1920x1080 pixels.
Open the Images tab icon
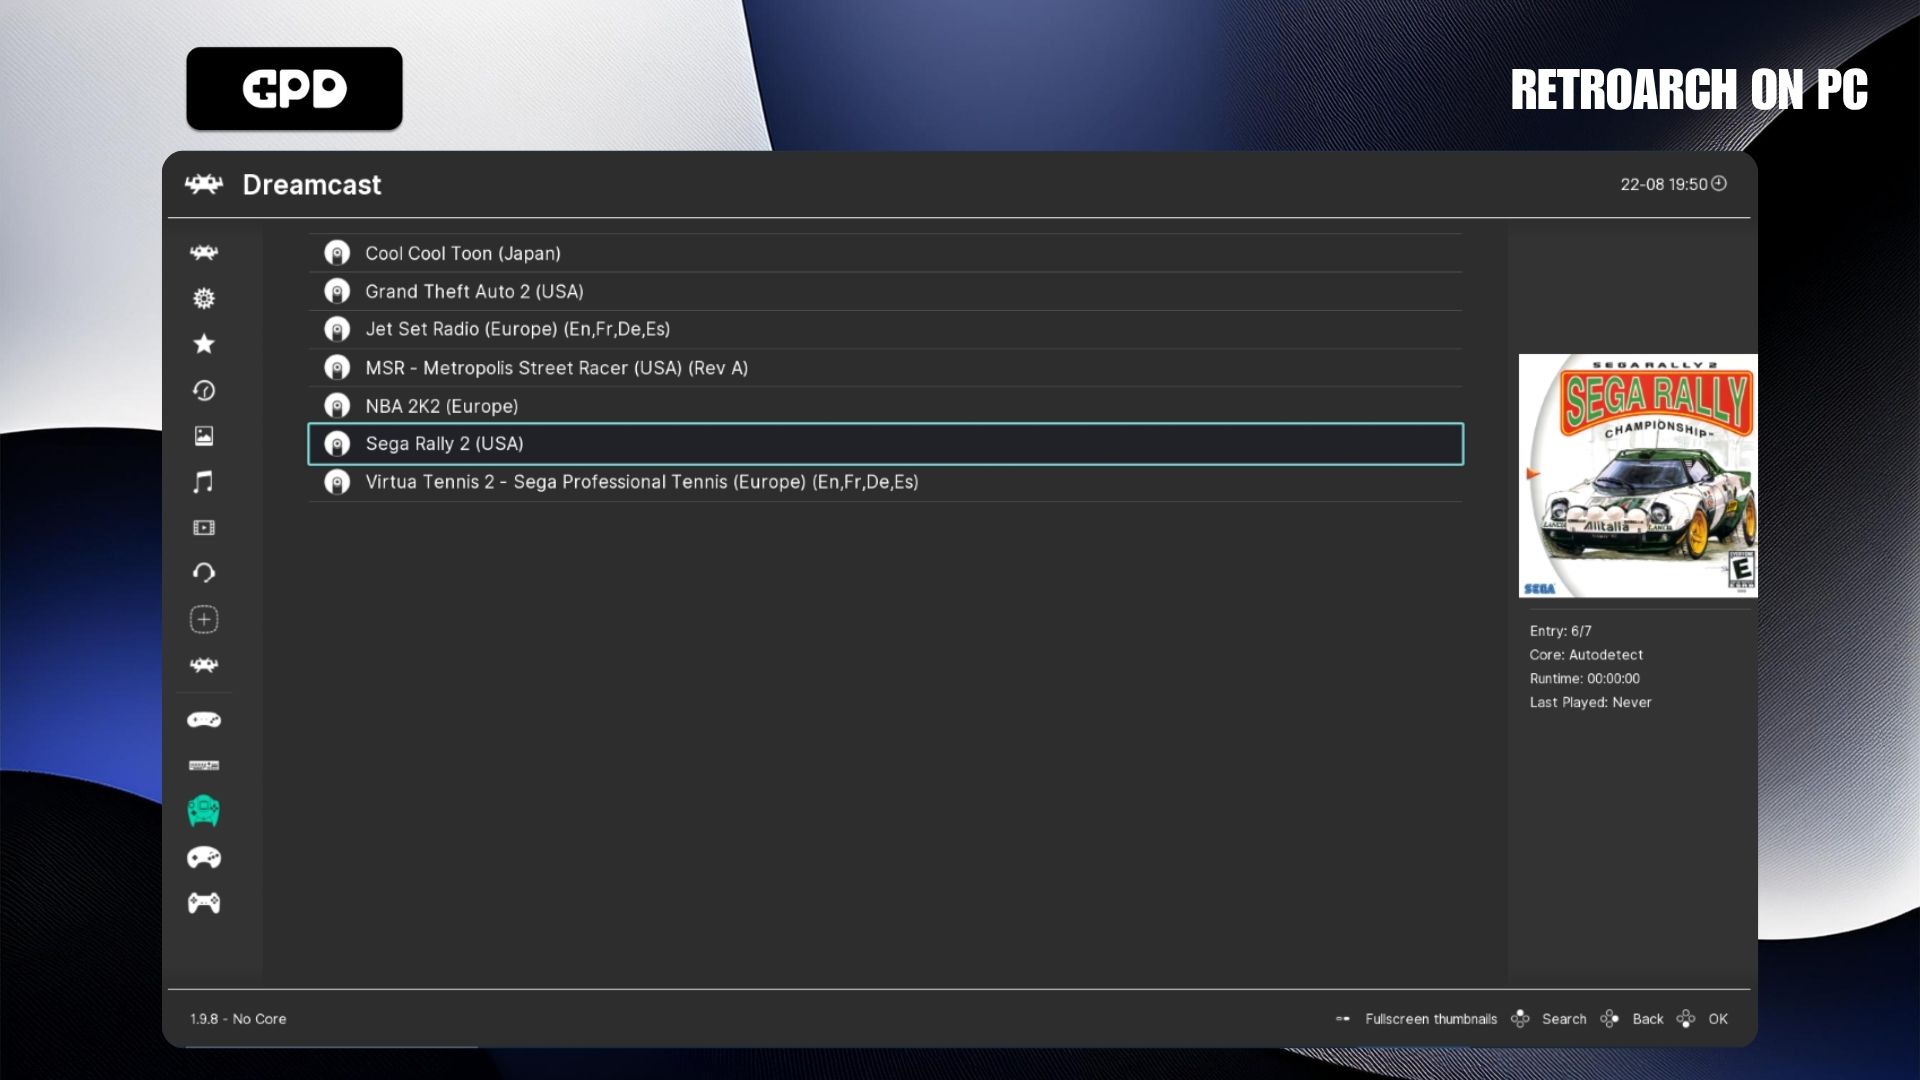204,436
